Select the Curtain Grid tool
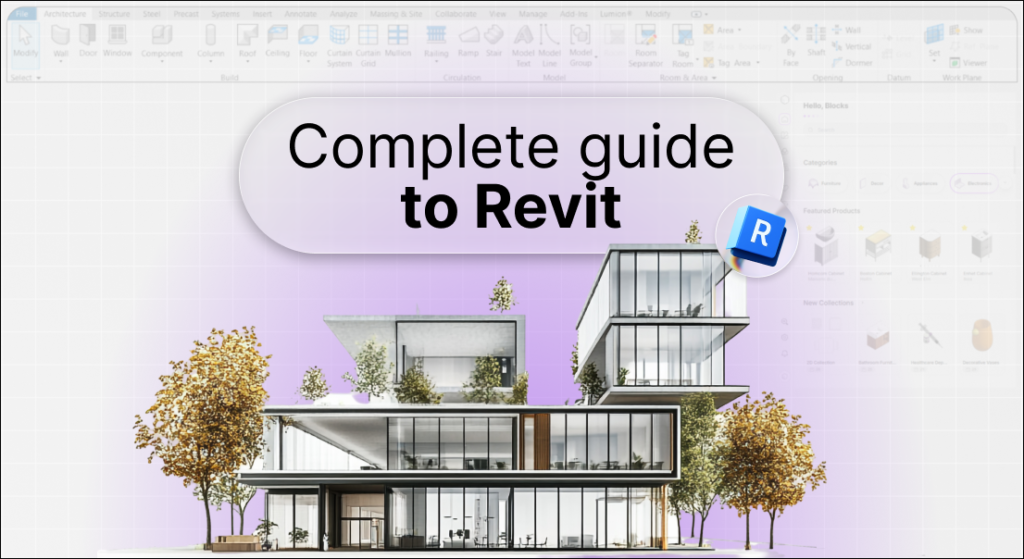1024x559 pixels. (x=368, y=46)
